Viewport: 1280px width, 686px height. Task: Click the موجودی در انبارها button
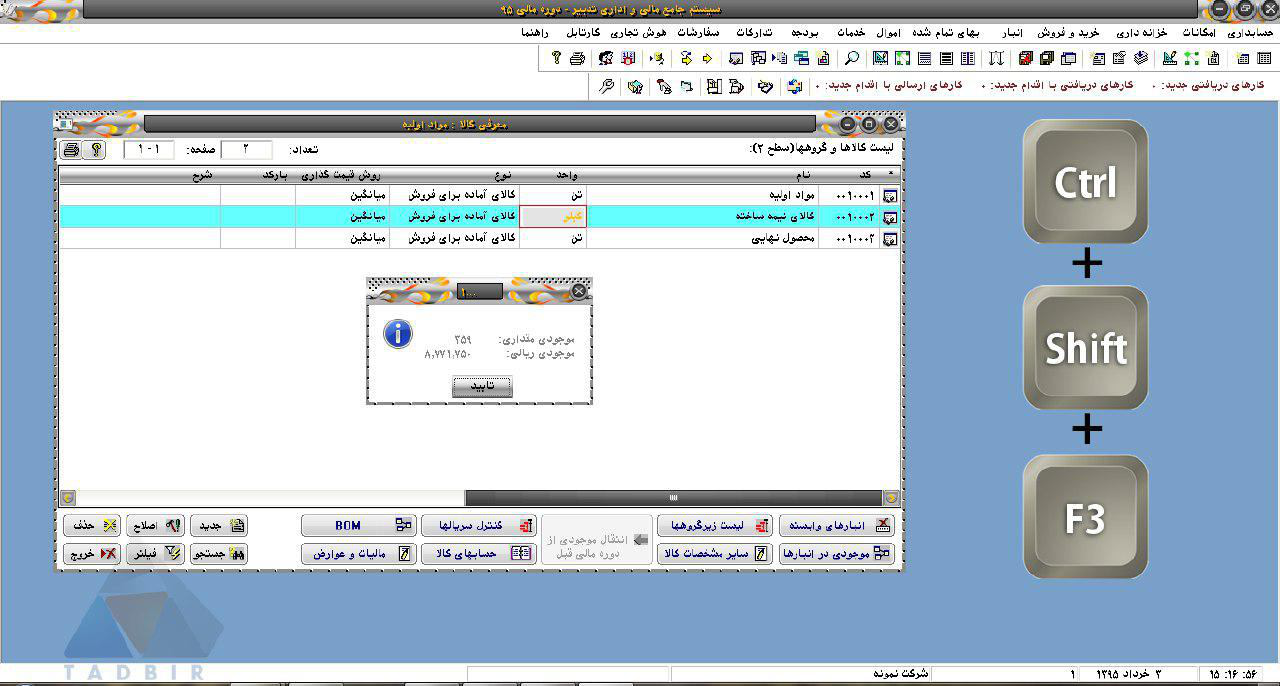(x=837, y=553)
